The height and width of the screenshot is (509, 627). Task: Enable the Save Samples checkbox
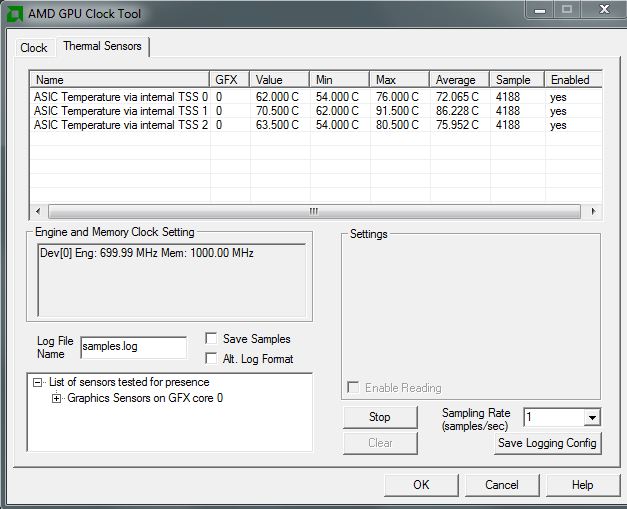[x=211, y=338]
